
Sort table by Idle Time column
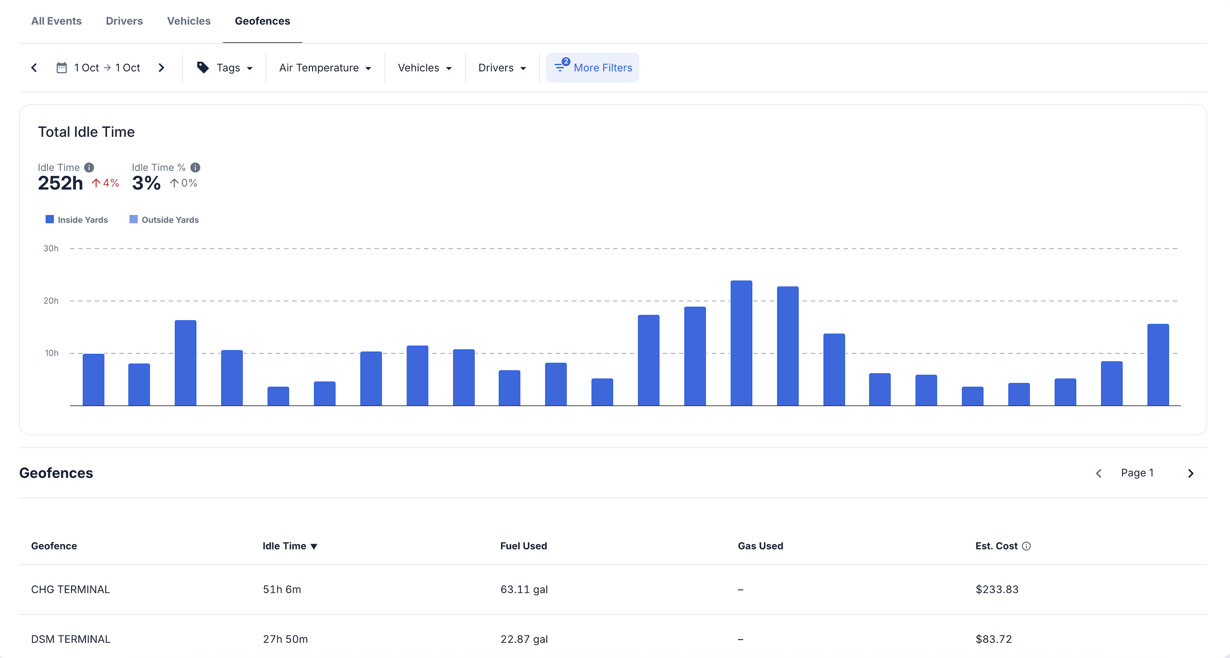click(x=289, y=546)
